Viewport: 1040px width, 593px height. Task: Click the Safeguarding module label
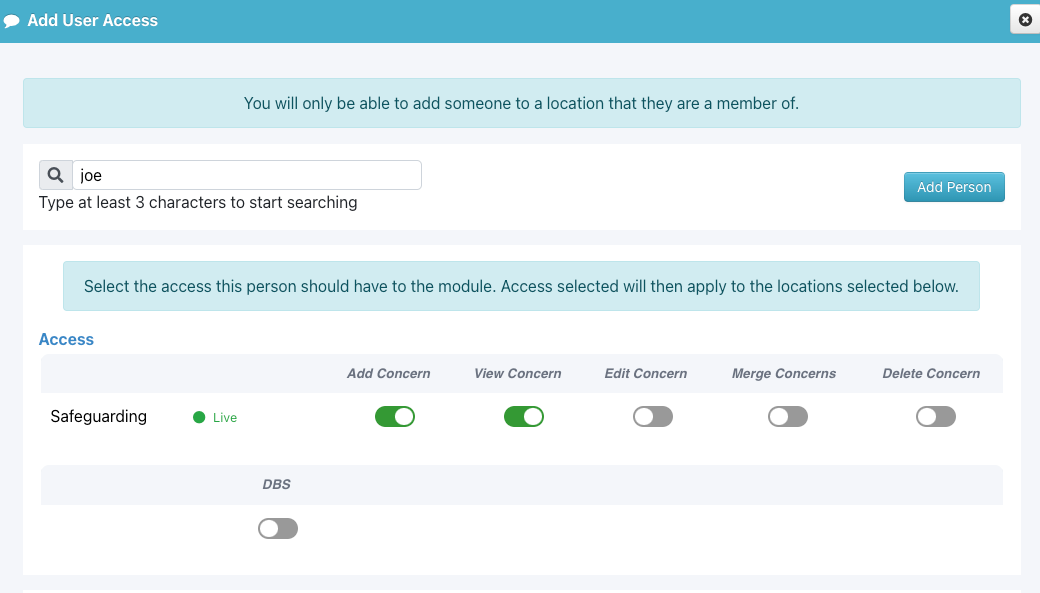tap(99, 417)
